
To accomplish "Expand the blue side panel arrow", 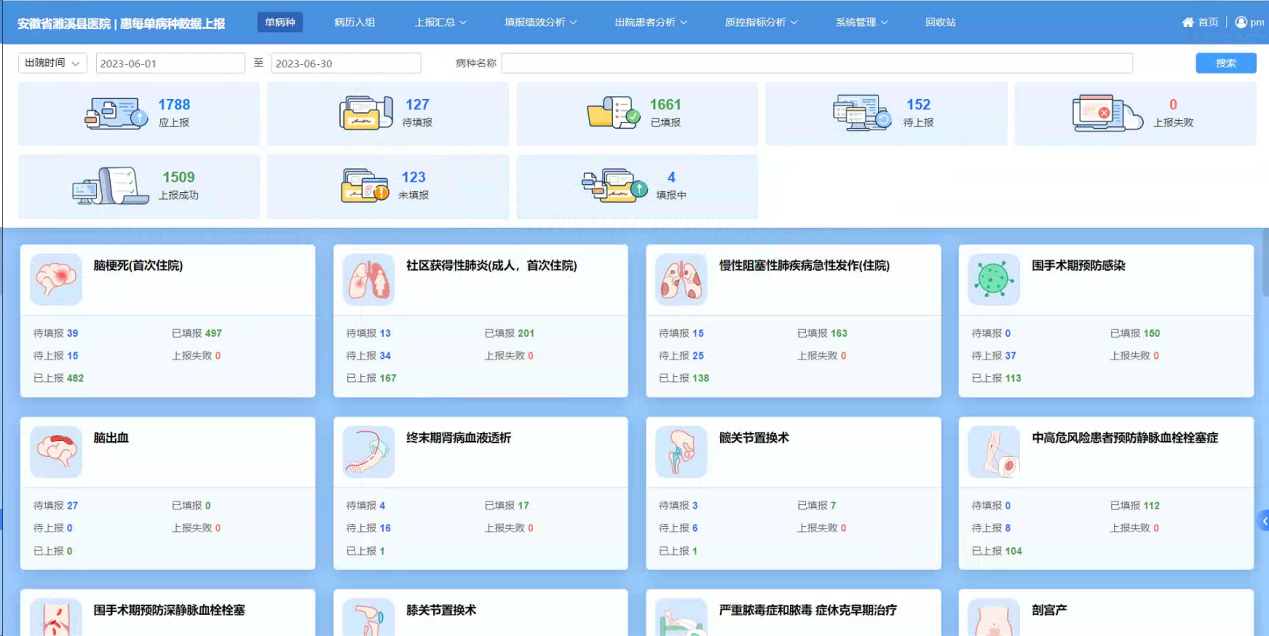I will click(1264, 520).
